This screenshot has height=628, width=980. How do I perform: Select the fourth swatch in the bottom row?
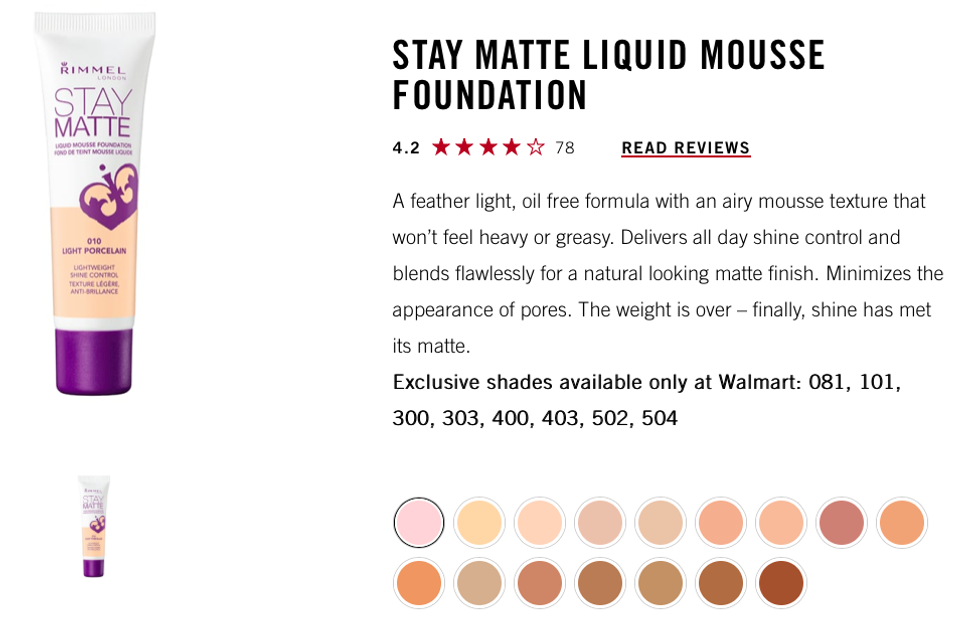600,583
